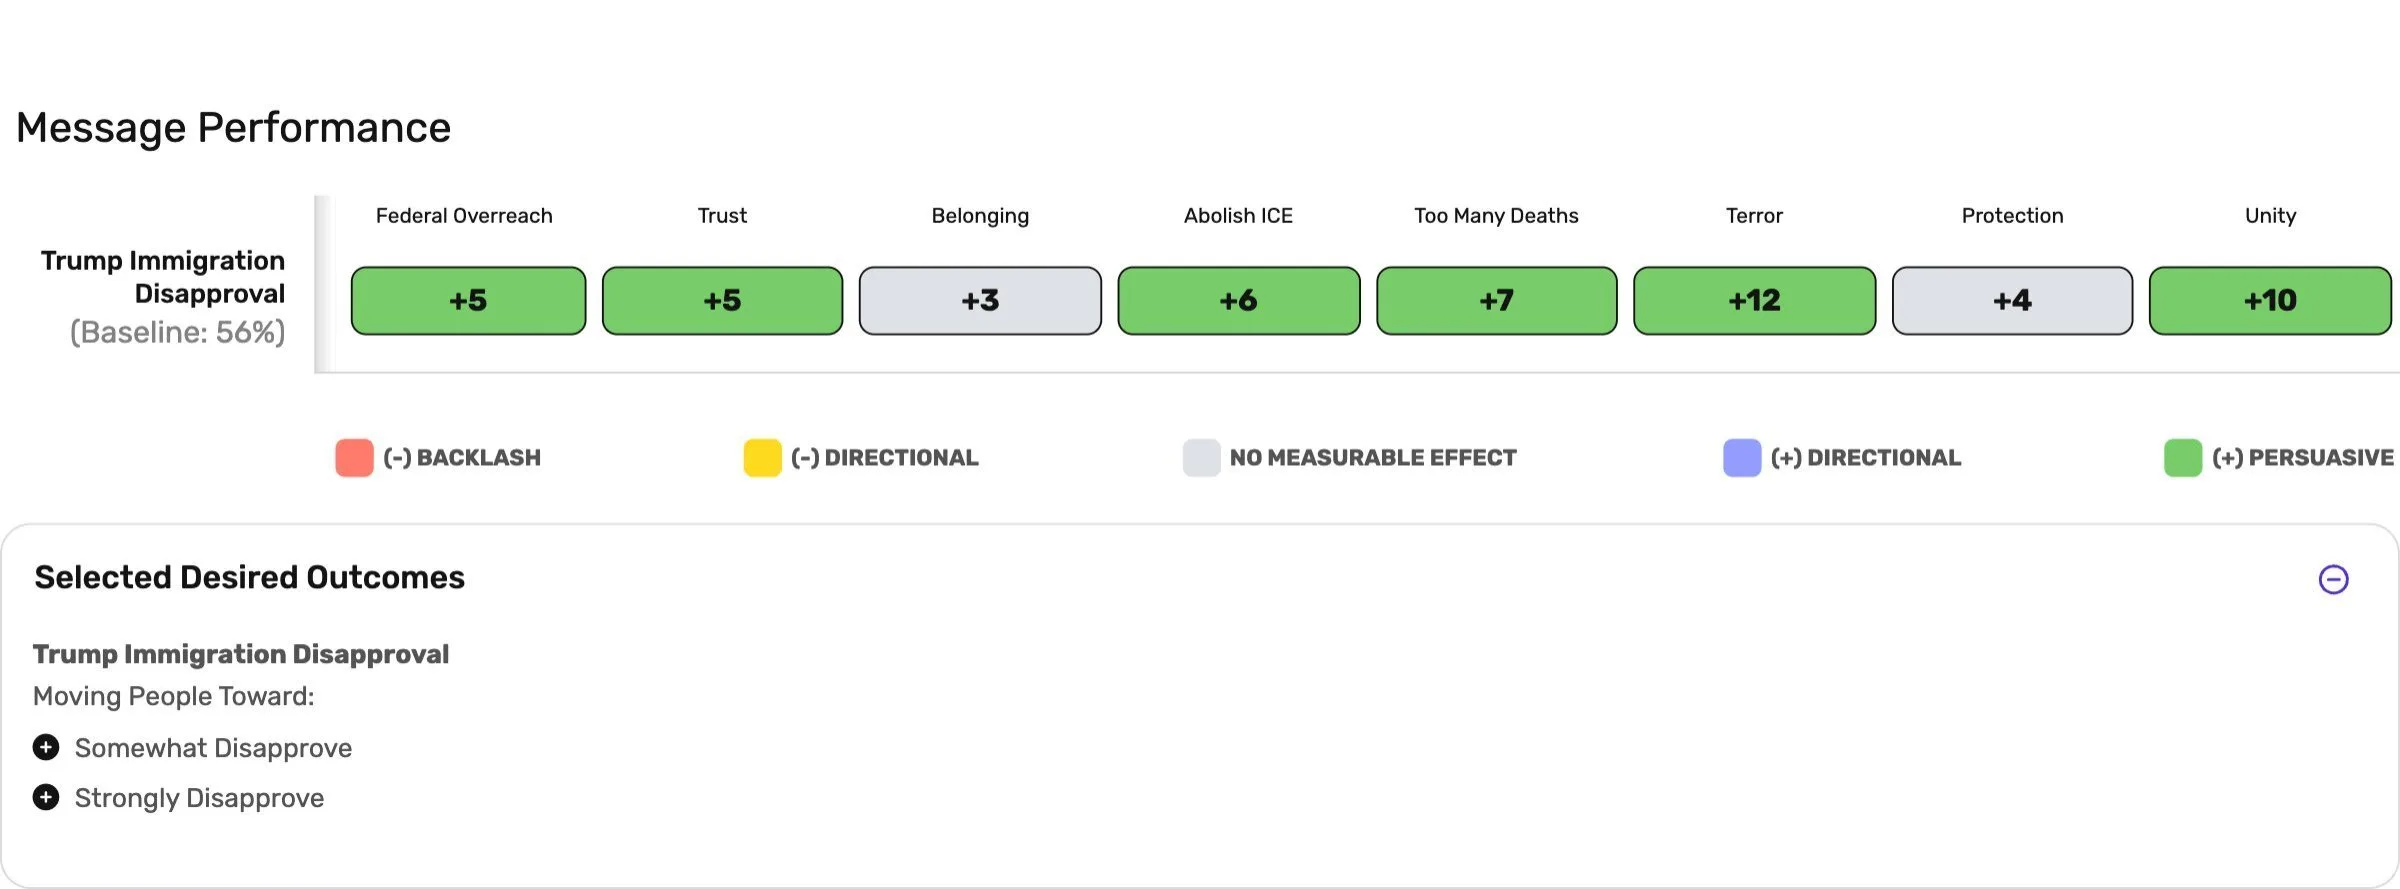
Task: Click the Trump Immigration Disapproval row label
Action: [163, 277]
